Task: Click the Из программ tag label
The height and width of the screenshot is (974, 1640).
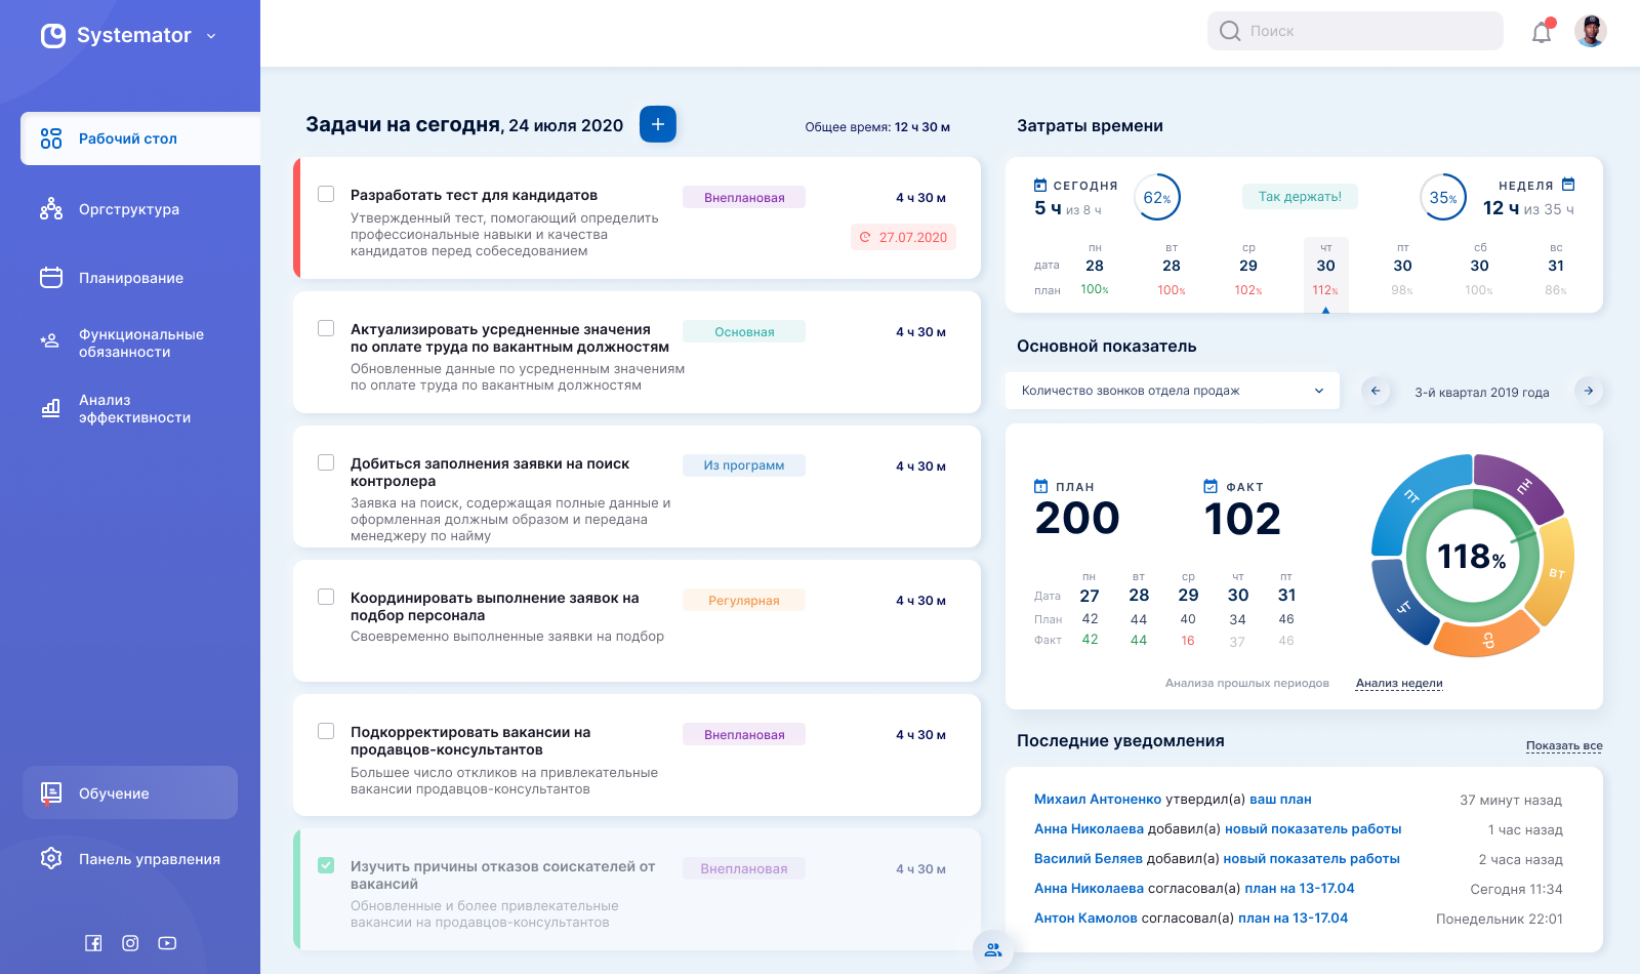Action: 744,465
